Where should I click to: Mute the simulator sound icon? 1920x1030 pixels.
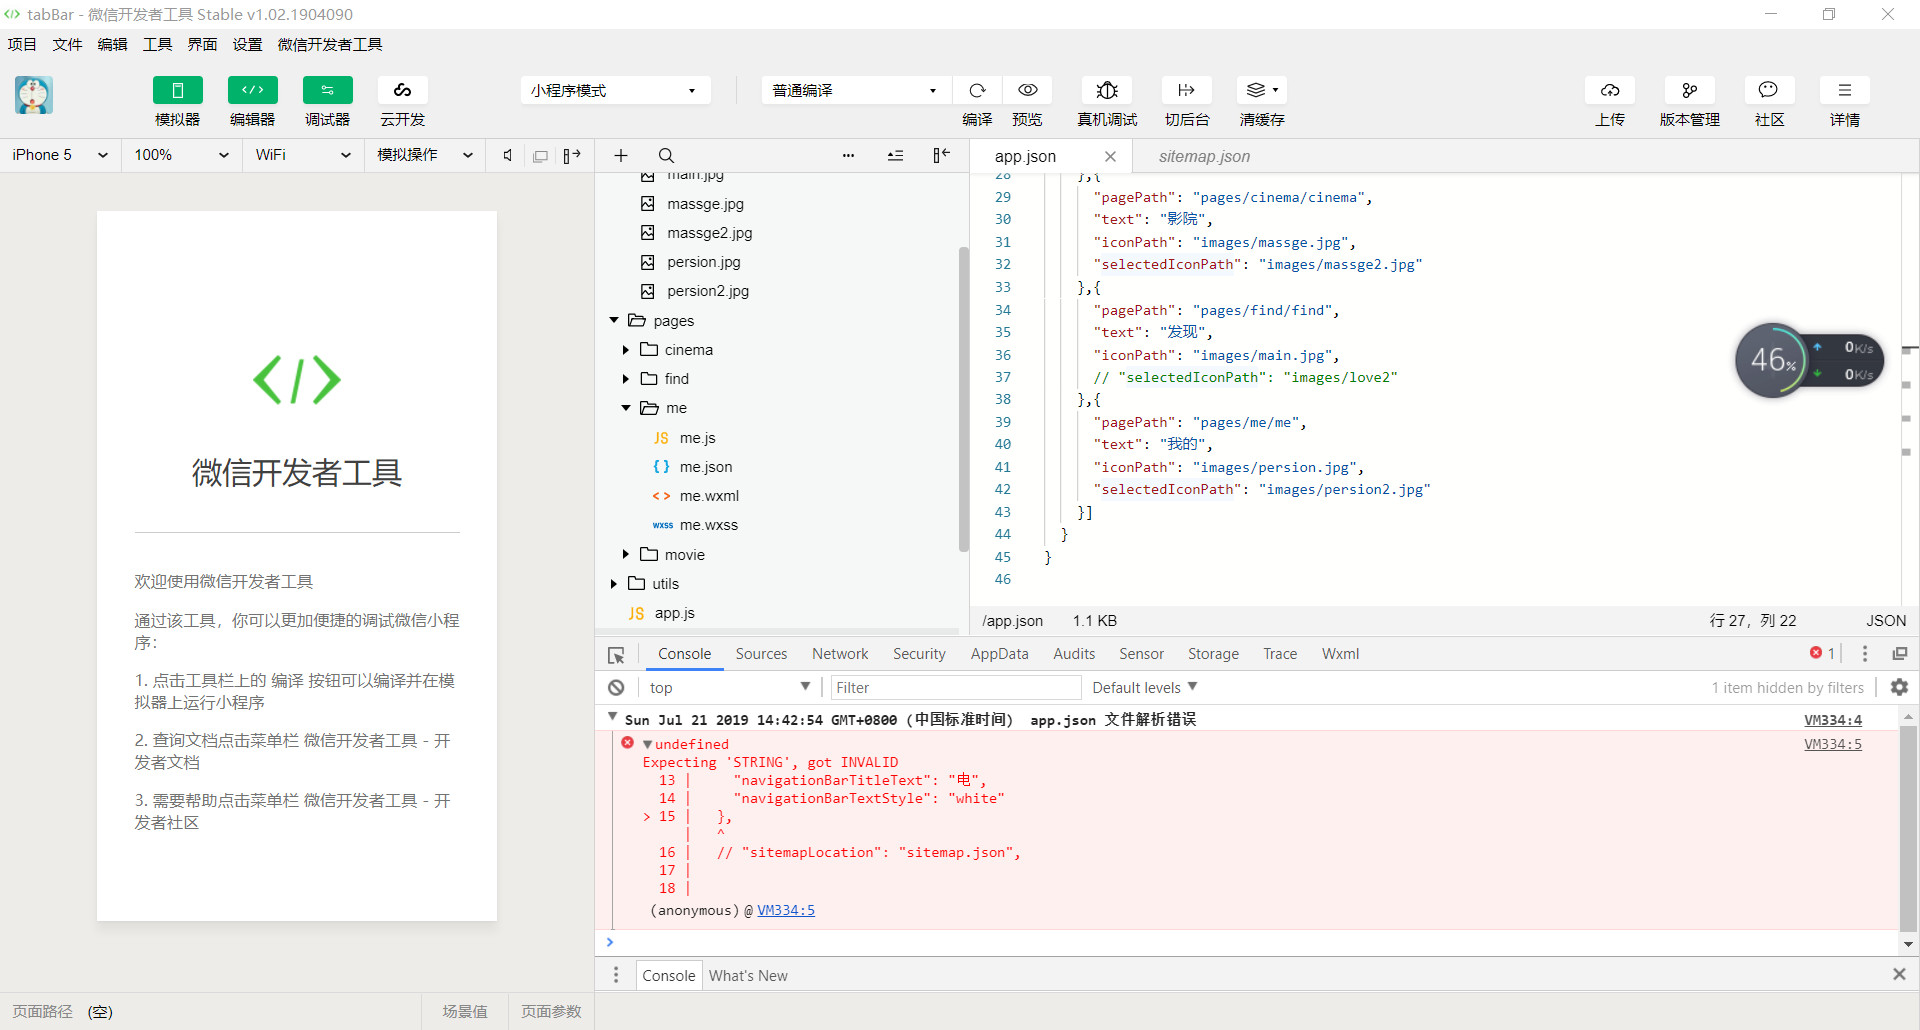pos(508,155)
